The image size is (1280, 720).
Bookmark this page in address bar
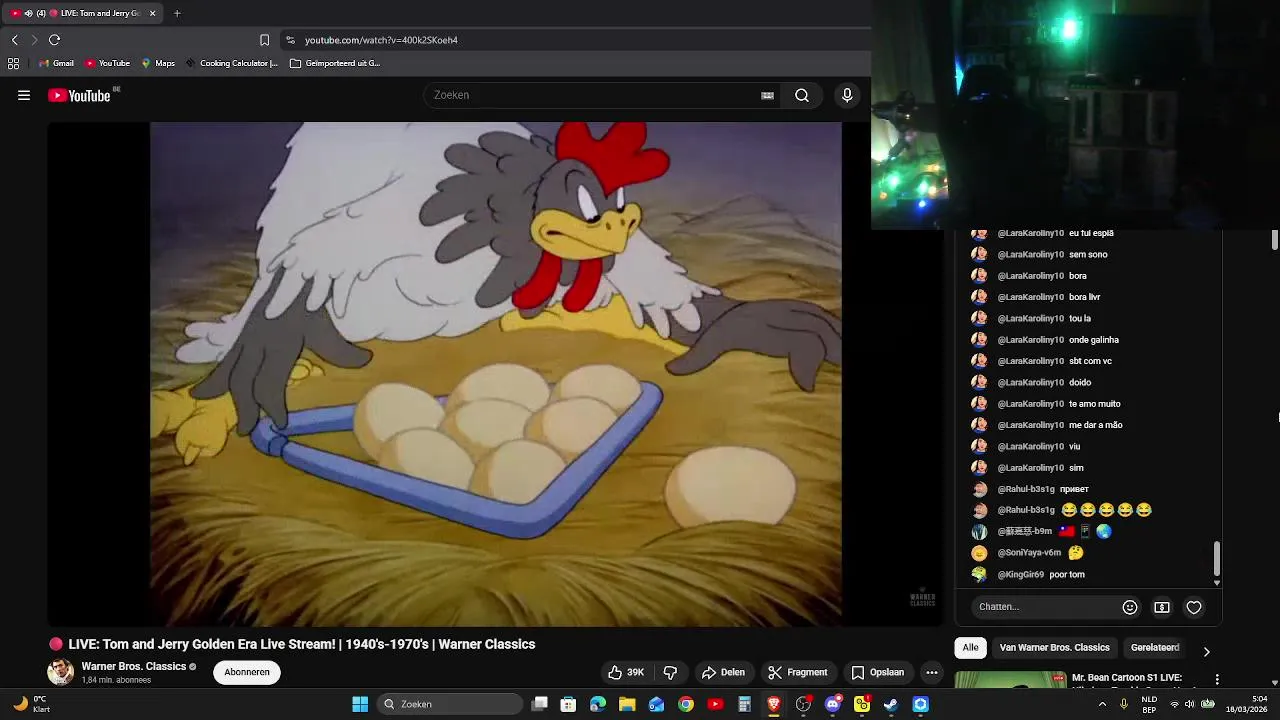tap(264, 40)
